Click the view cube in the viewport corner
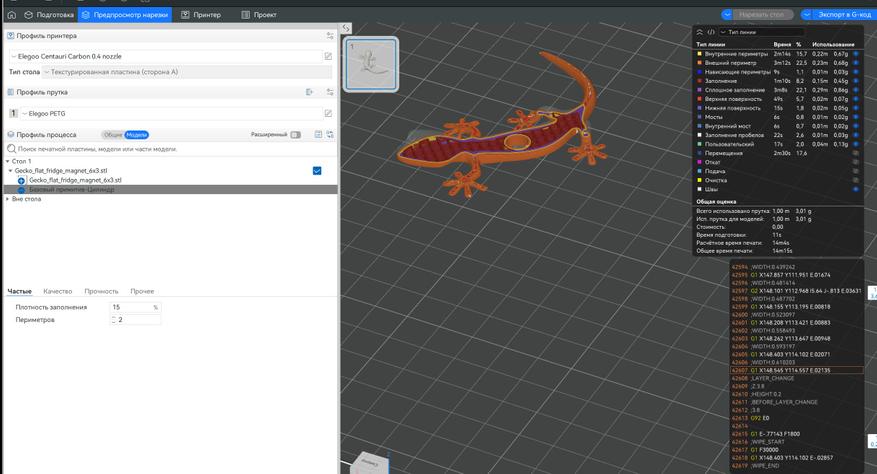The width and height of the screenshot is (877, 474). click(x=368, y=464)
